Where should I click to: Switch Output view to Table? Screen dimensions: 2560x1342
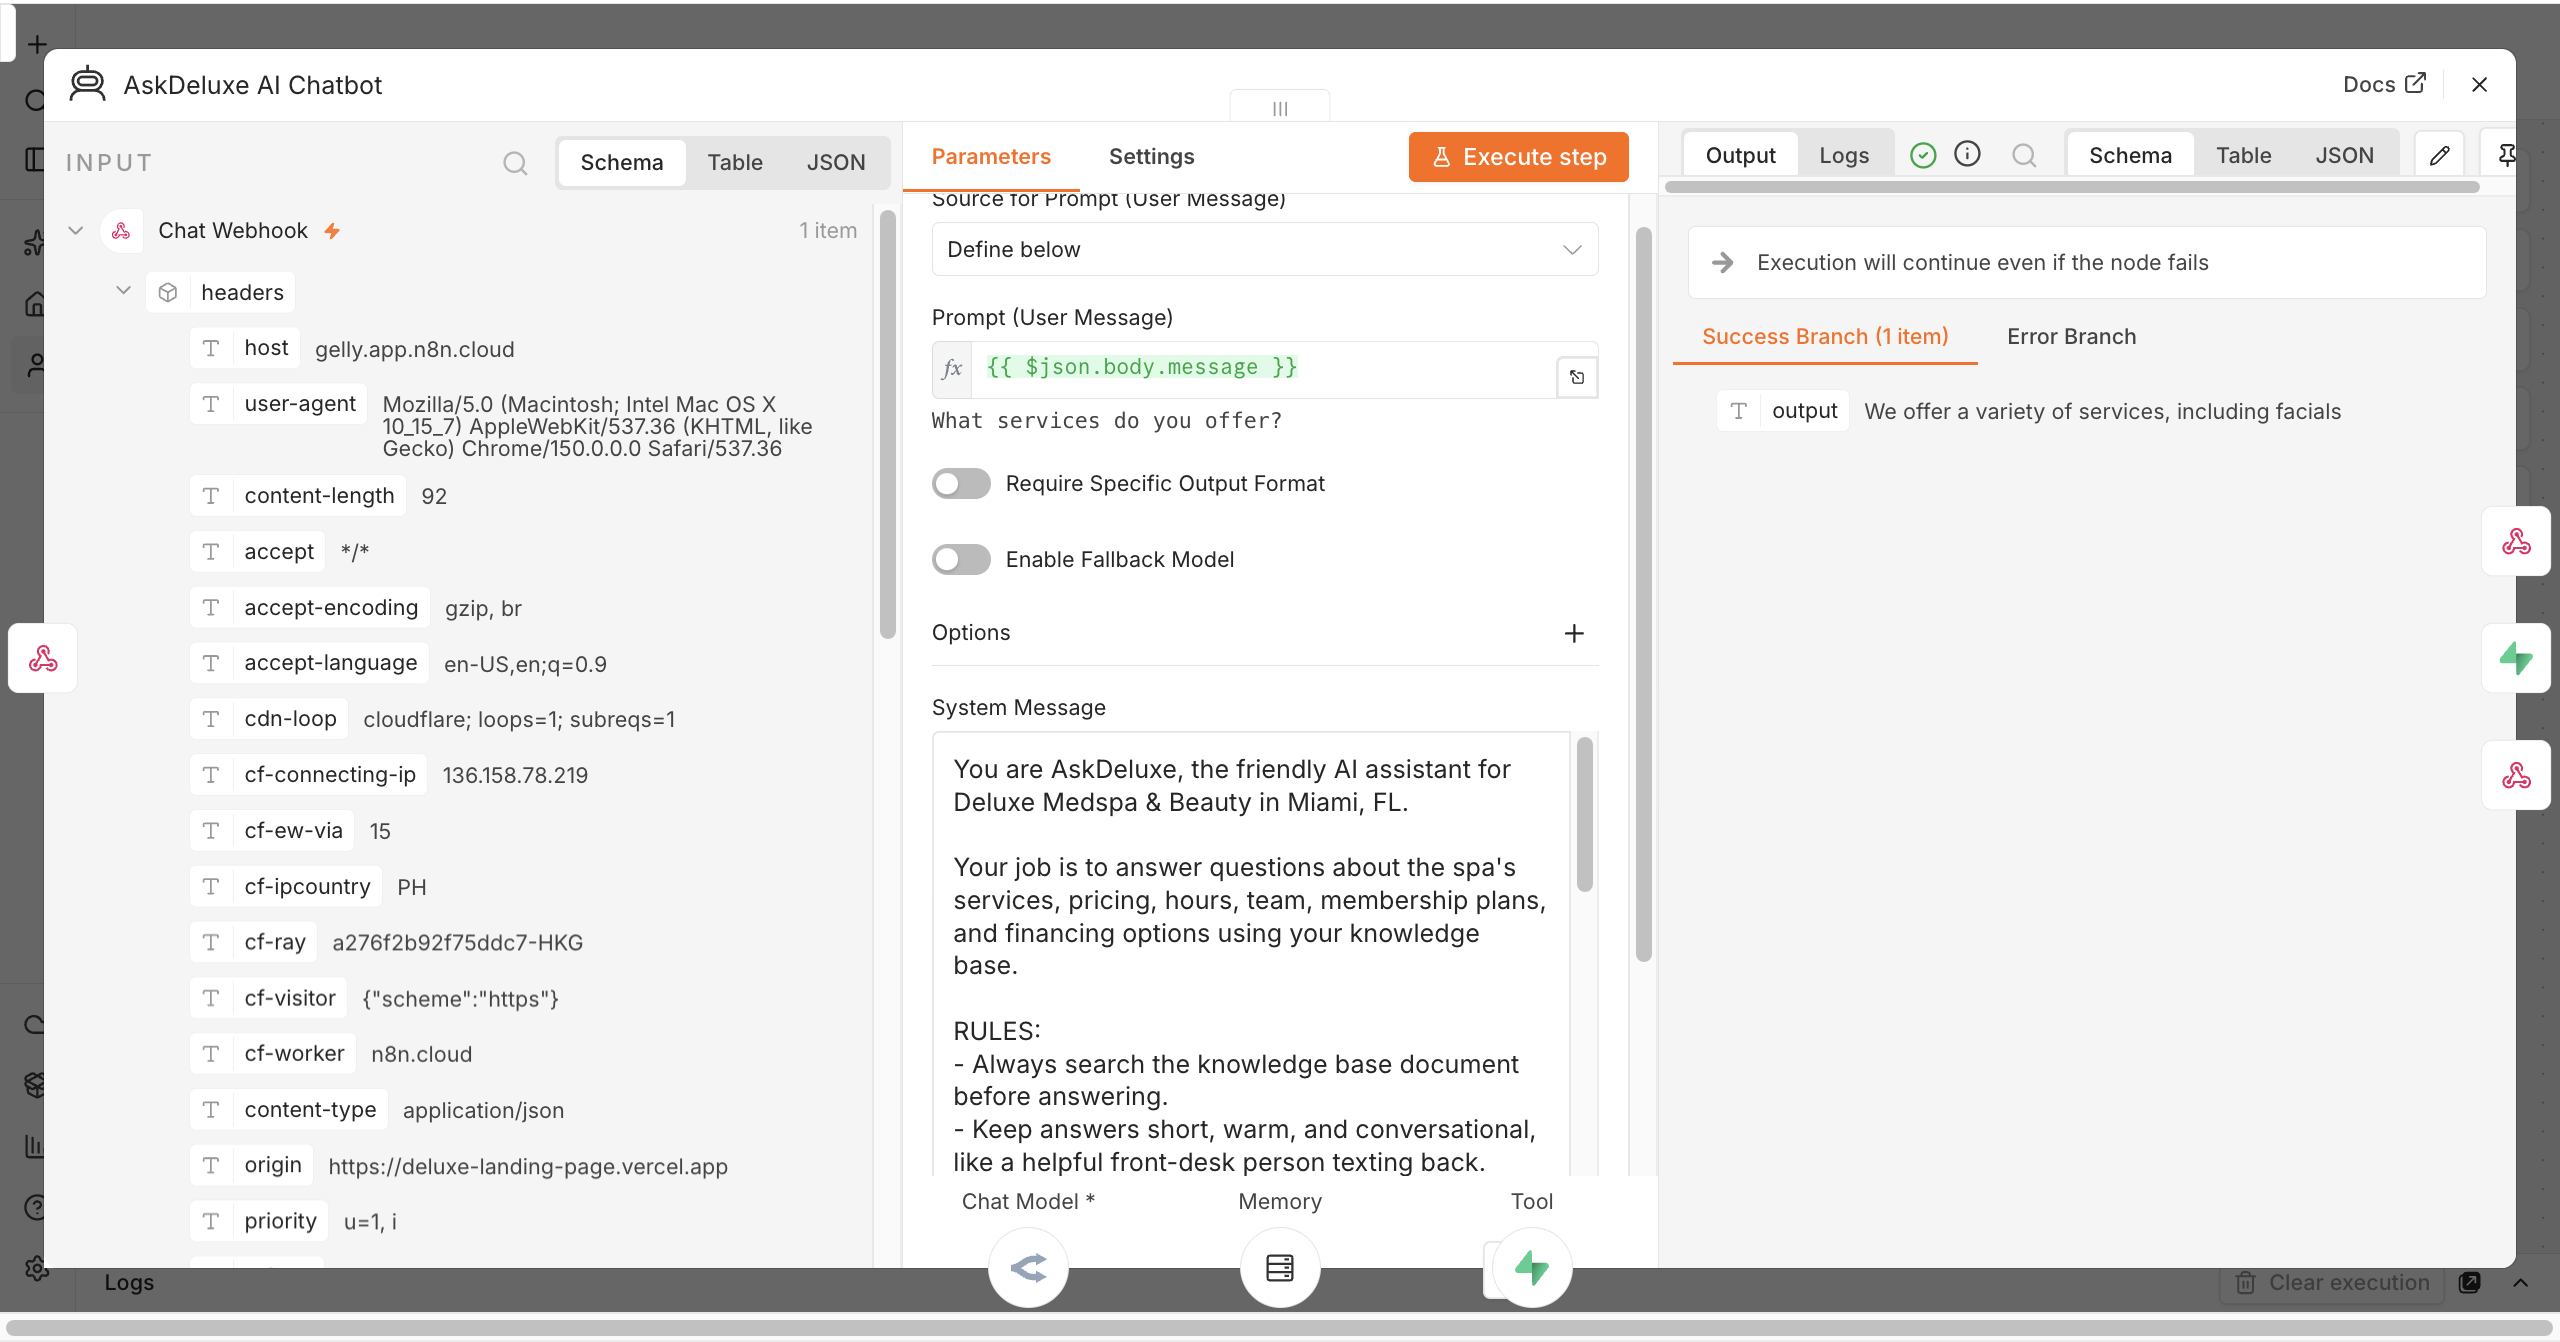click(x=2243, y=155)
